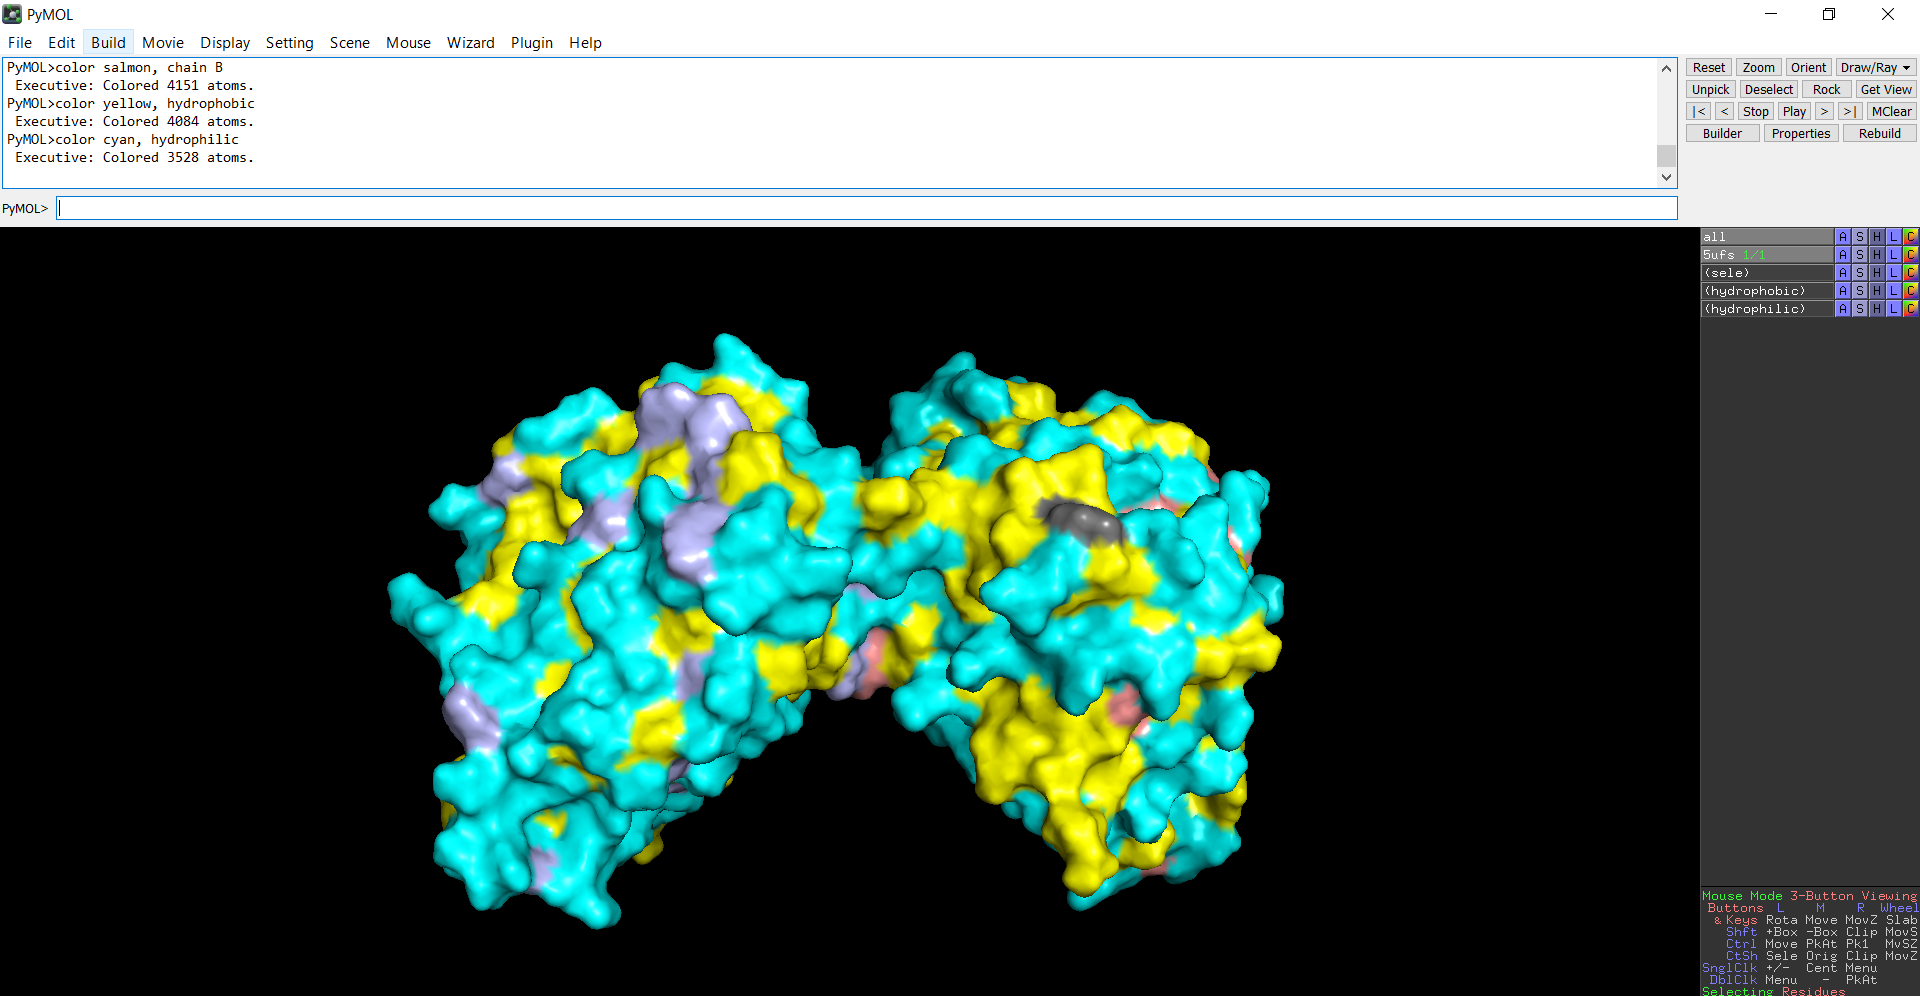The width and height of the screenshot is (1920, 996).
Task: Open the Plugin menu
Action: click(x=532, y=43)
